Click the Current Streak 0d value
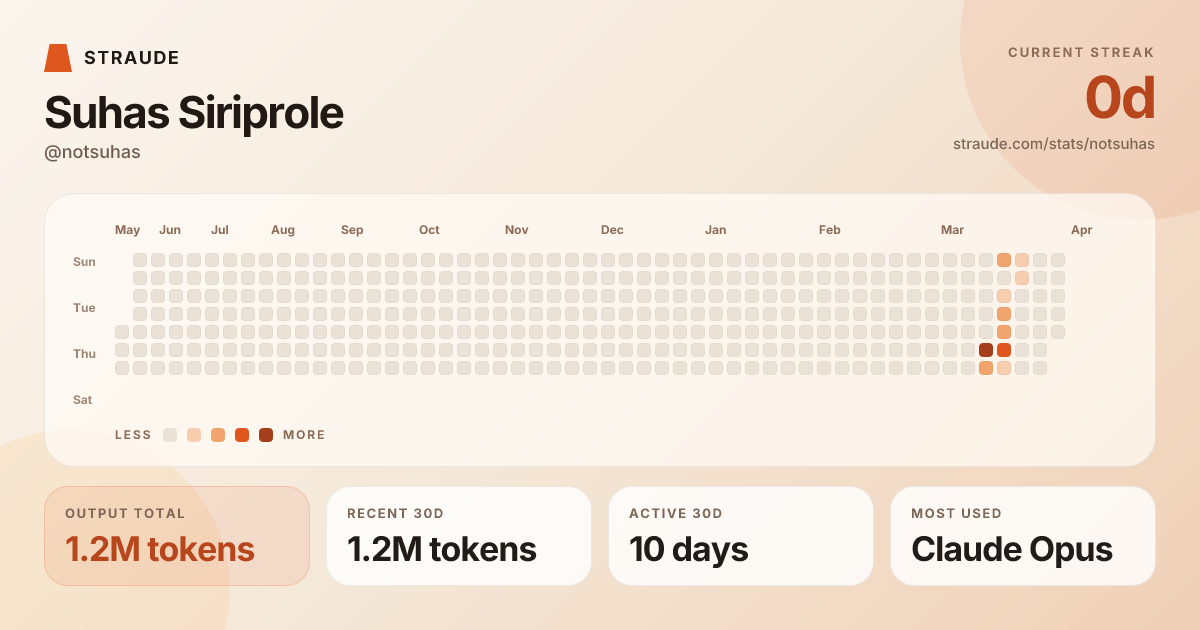 tap(1120, 98)
